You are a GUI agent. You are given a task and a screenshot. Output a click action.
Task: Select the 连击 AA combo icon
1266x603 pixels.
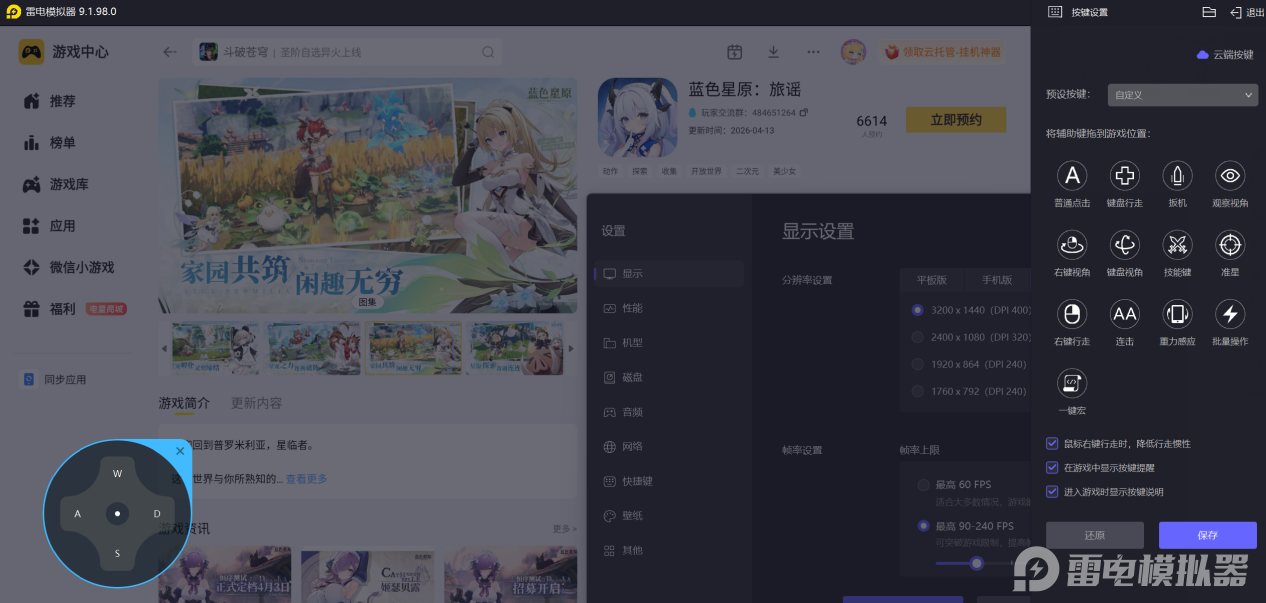pyautogui.click(x=1125, y=314)
